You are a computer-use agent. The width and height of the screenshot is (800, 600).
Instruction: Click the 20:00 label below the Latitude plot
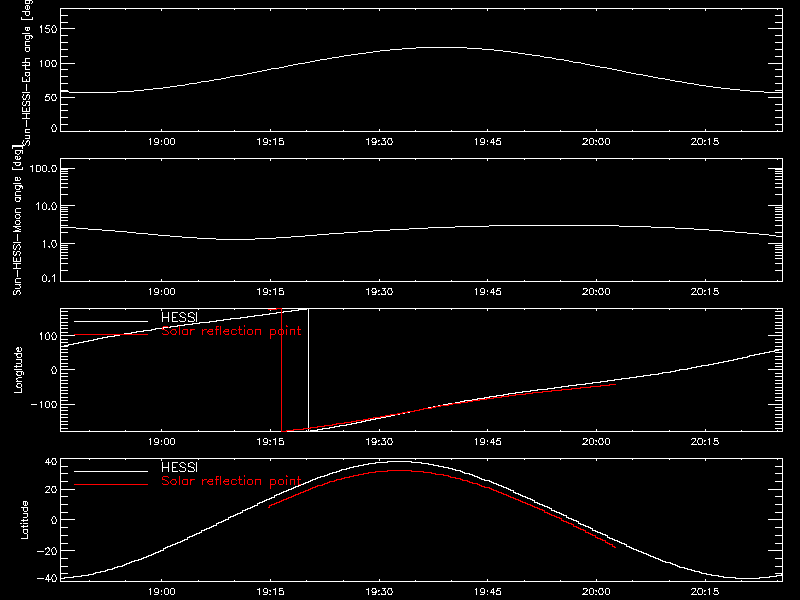(x=596, y=592)
